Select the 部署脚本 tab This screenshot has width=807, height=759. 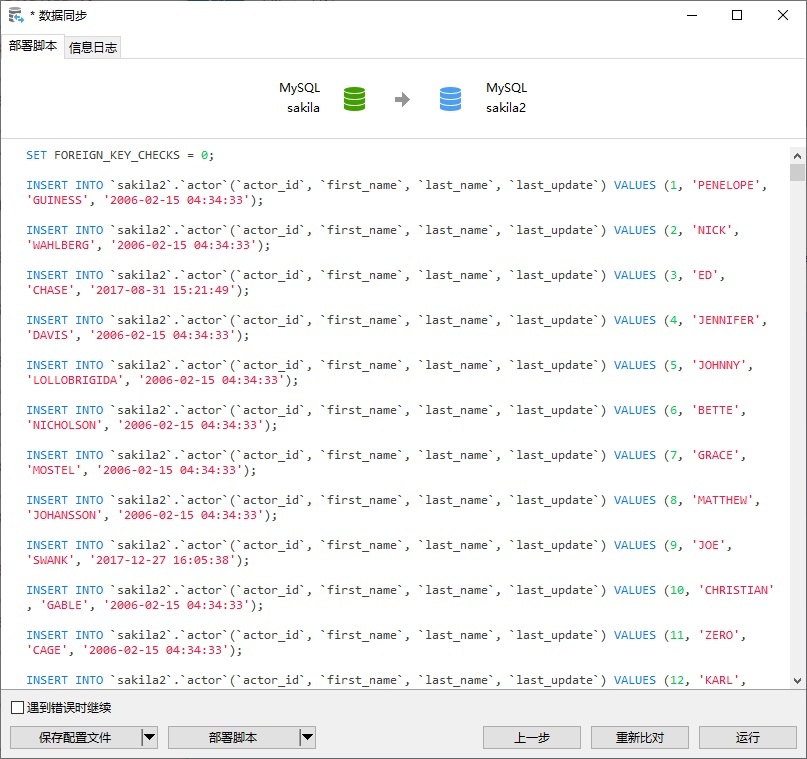pos(32,46)
